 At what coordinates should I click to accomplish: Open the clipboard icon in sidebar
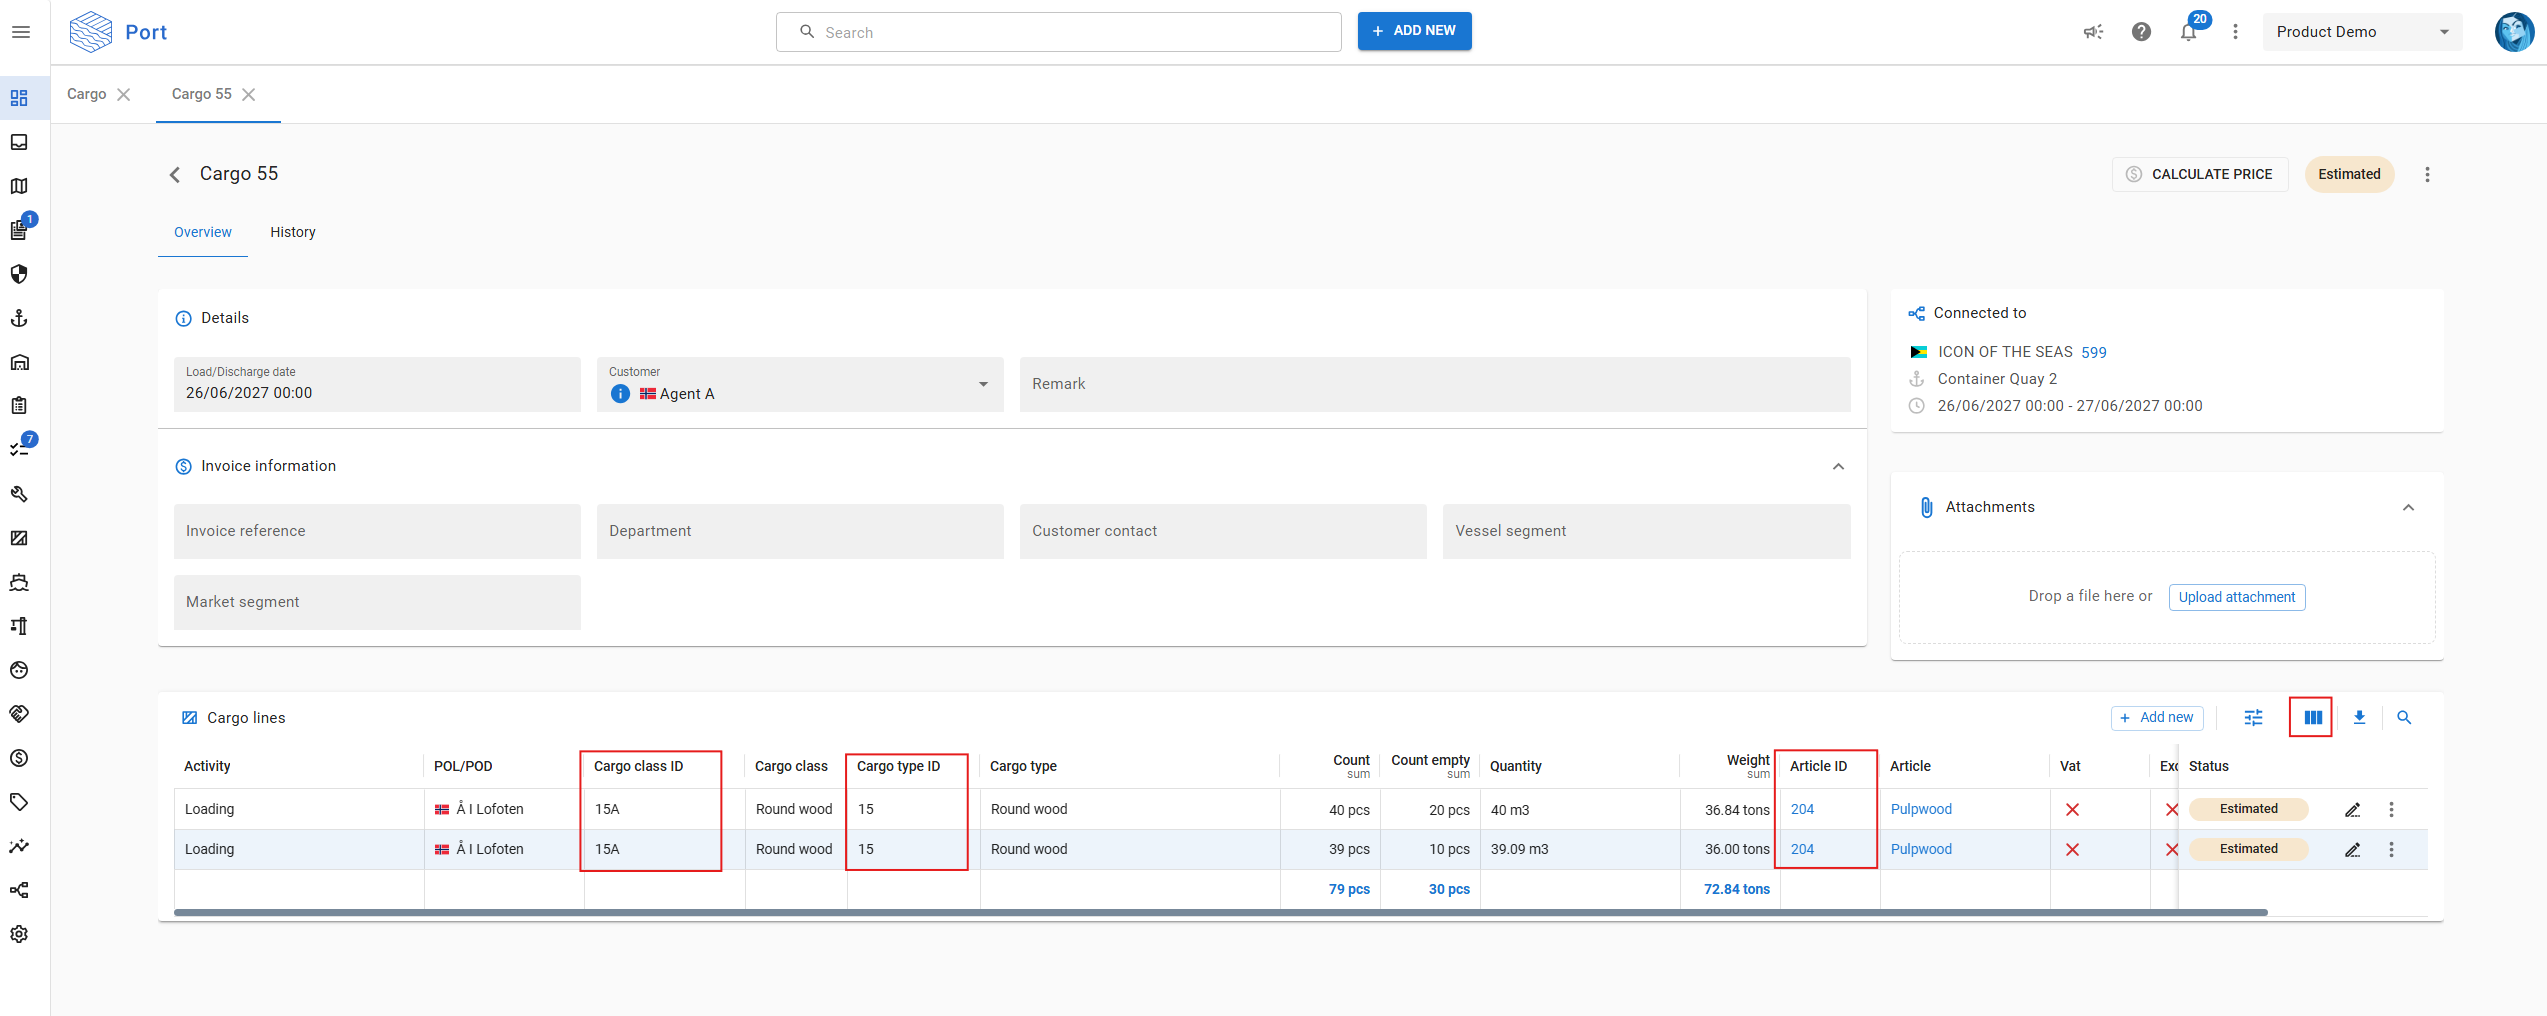coord(19,406)
